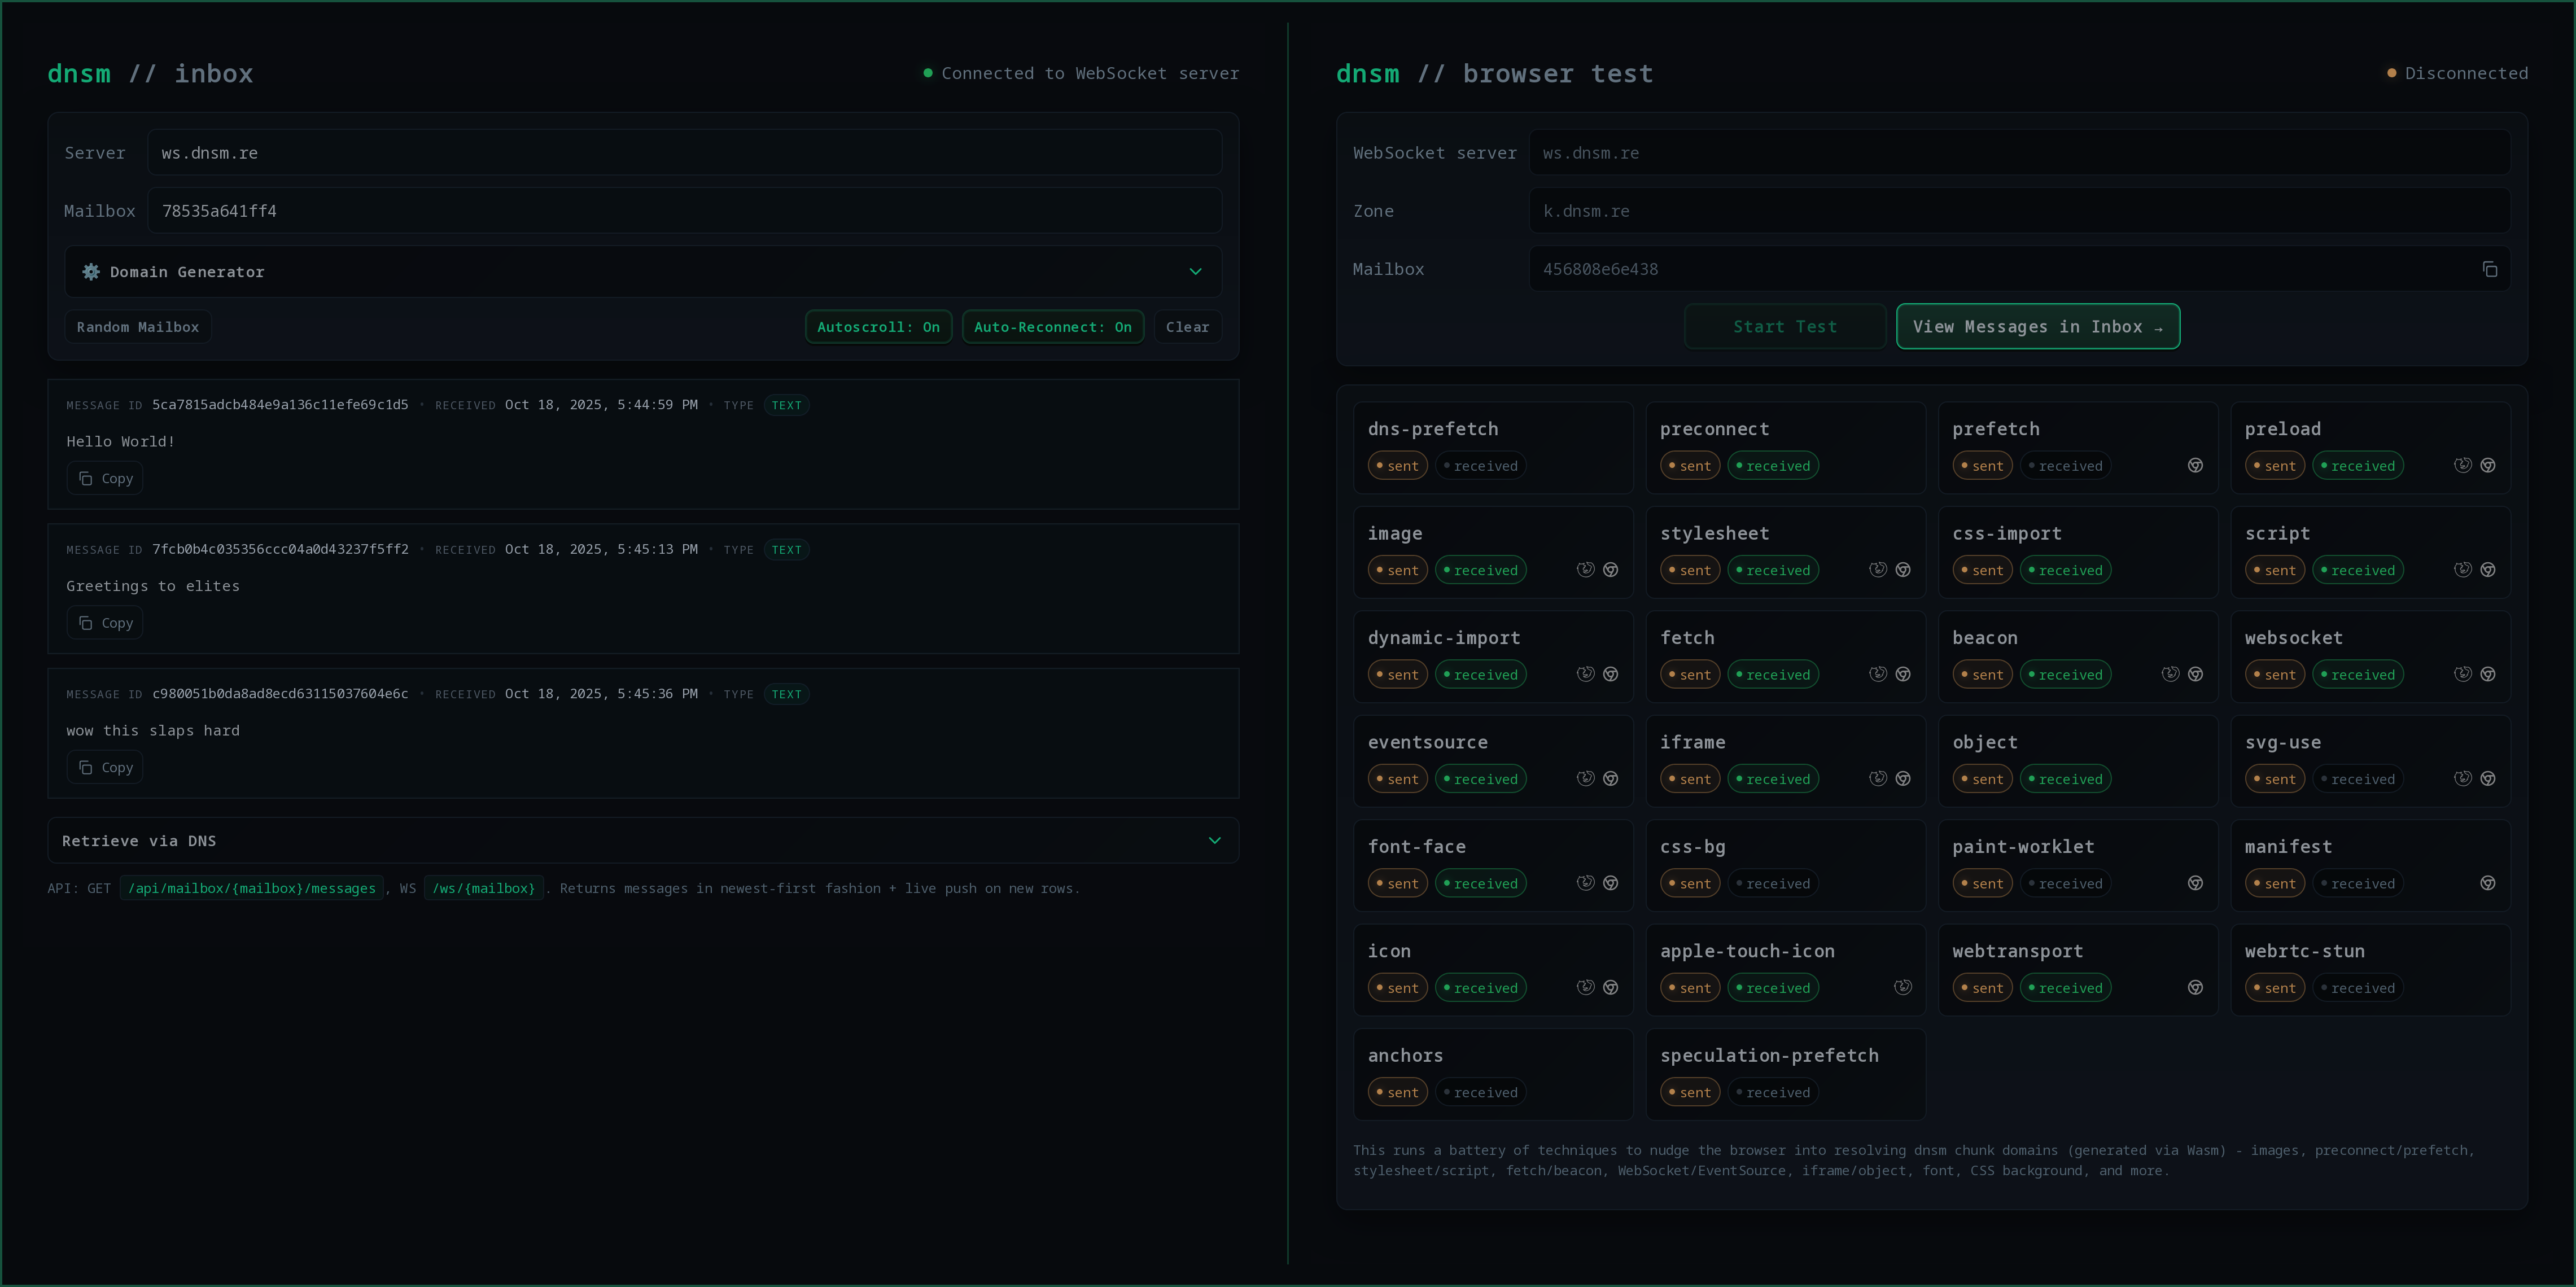
Task: Click the Chrome icon on script card
Action: (2488, 570)
